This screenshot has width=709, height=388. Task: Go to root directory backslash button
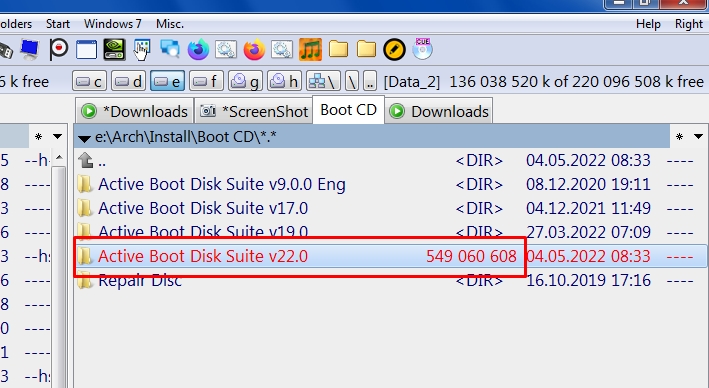tap(352, 82)
